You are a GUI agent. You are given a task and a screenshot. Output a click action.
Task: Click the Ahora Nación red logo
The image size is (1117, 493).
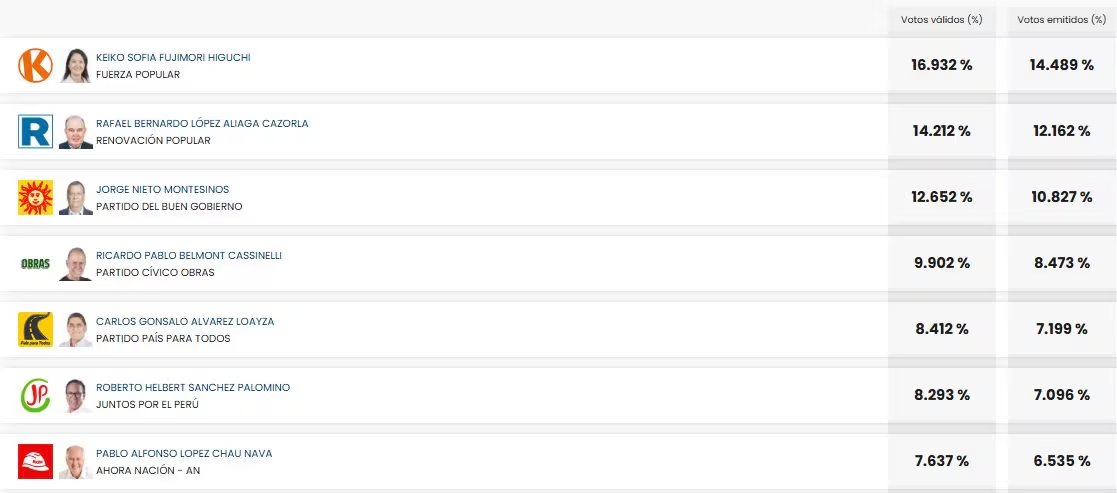35,462
